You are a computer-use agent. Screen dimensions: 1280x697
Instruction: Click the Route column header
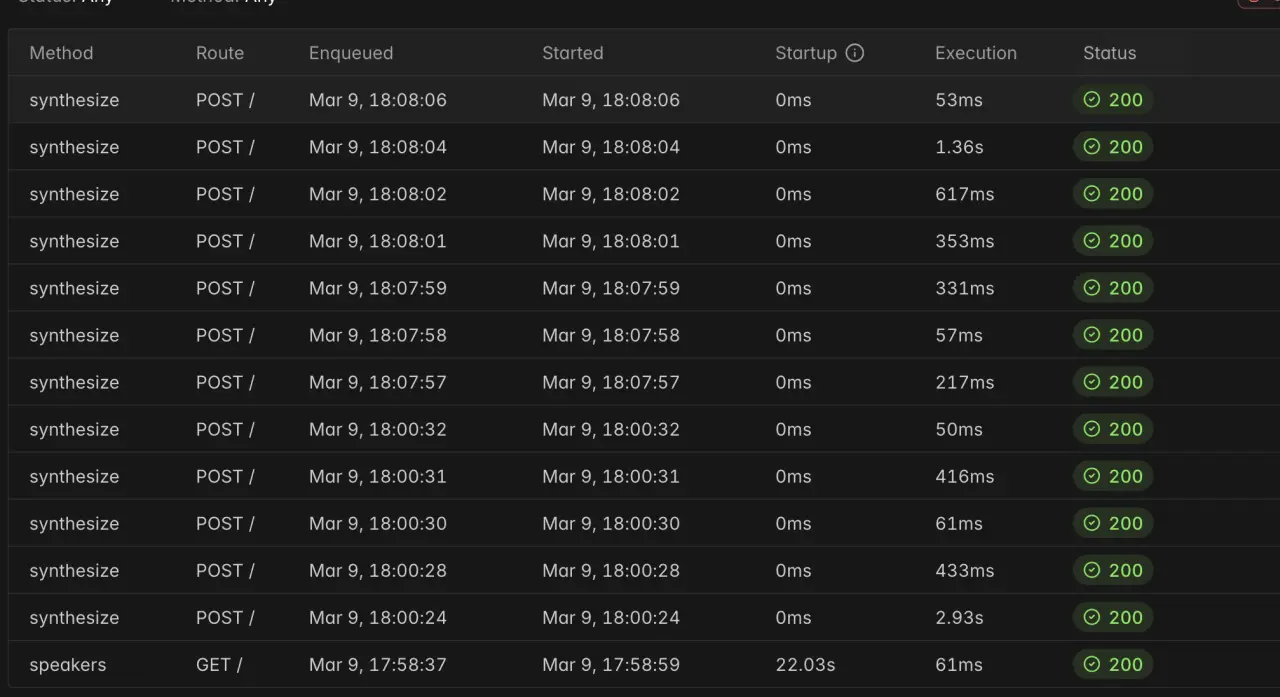219,53
